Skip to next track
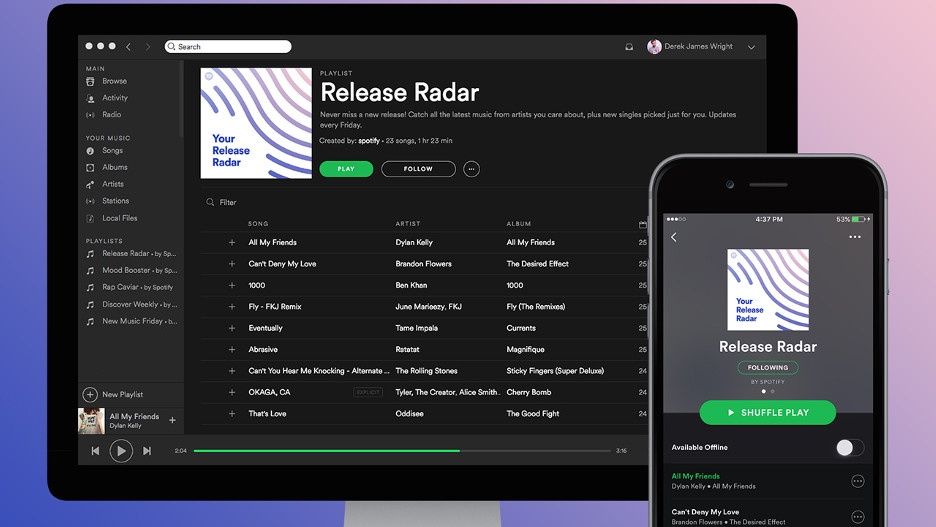Viewport: 936px width, 527px height. (147, 451)
